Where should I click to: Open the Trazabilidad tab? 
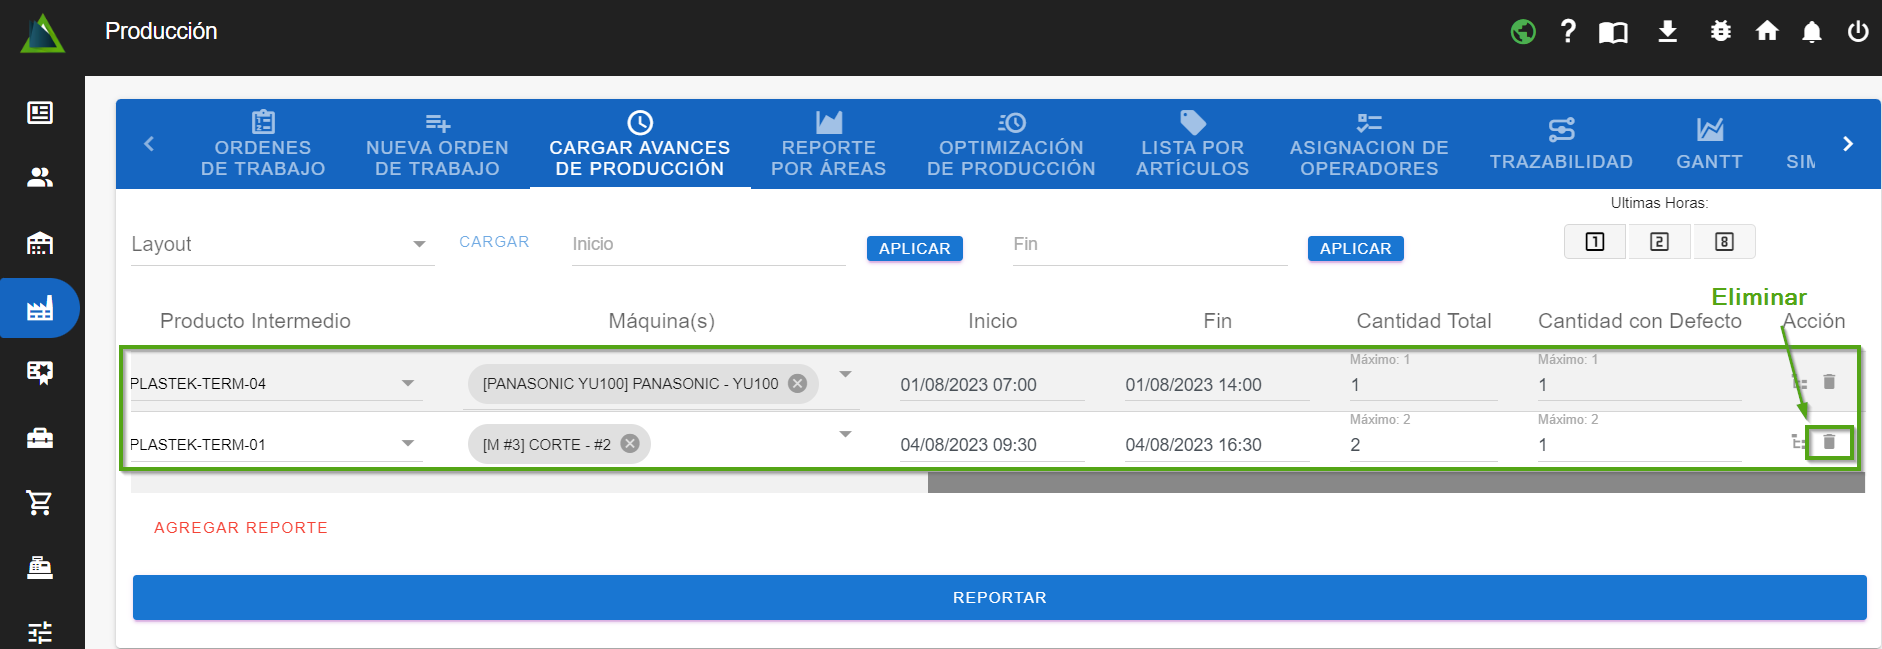[1560, 145]
